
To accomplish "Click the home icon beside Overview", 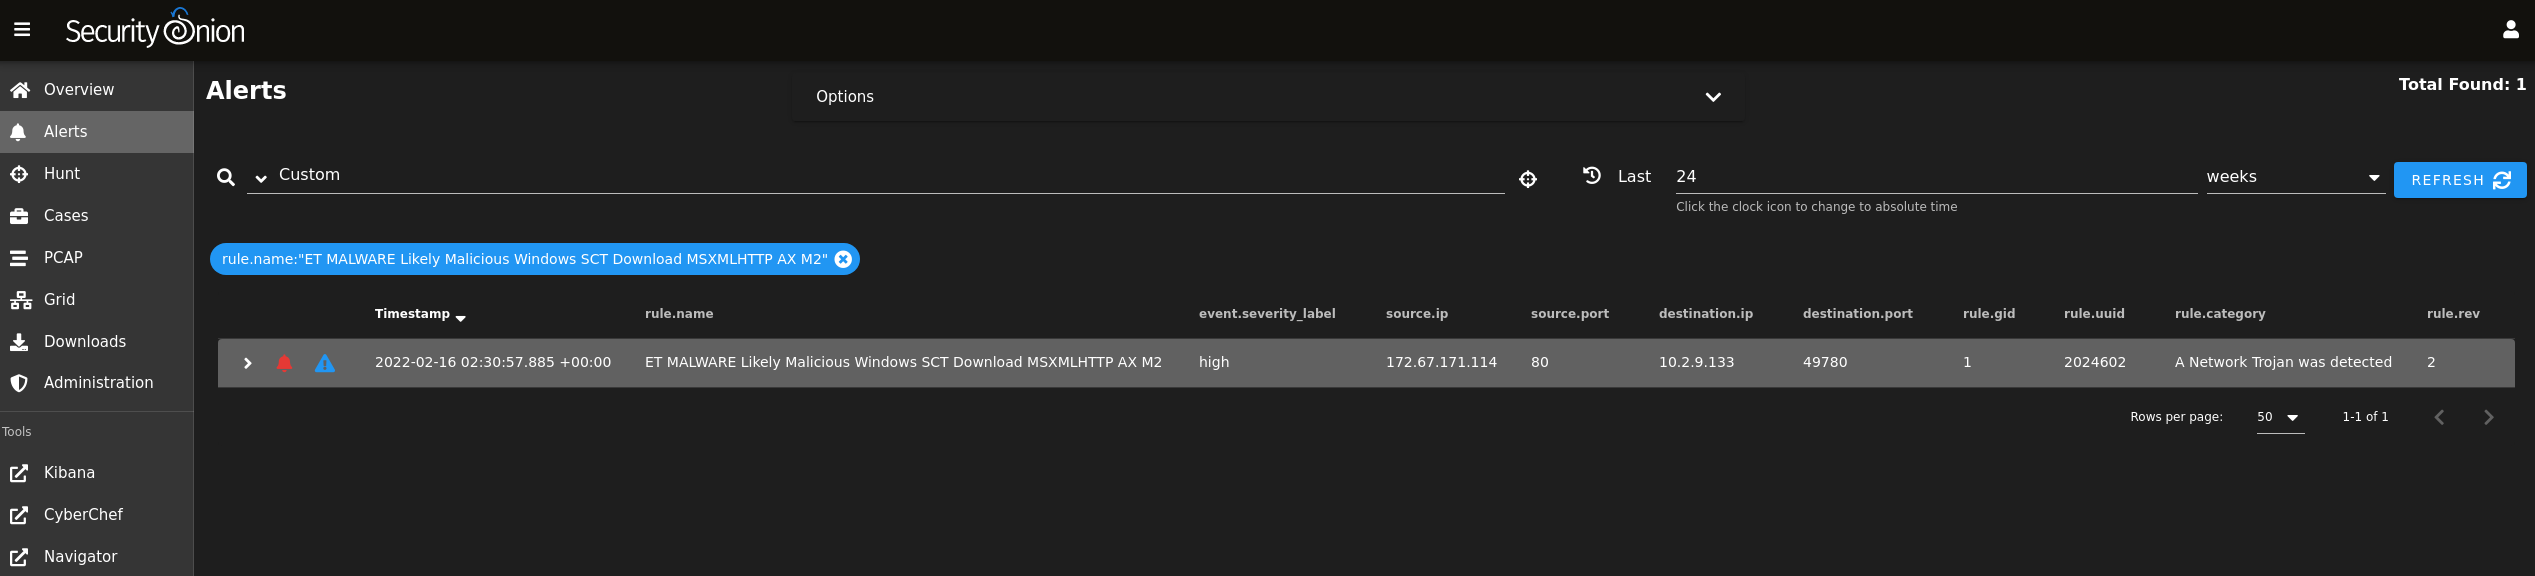I will [x=19, y=90].
